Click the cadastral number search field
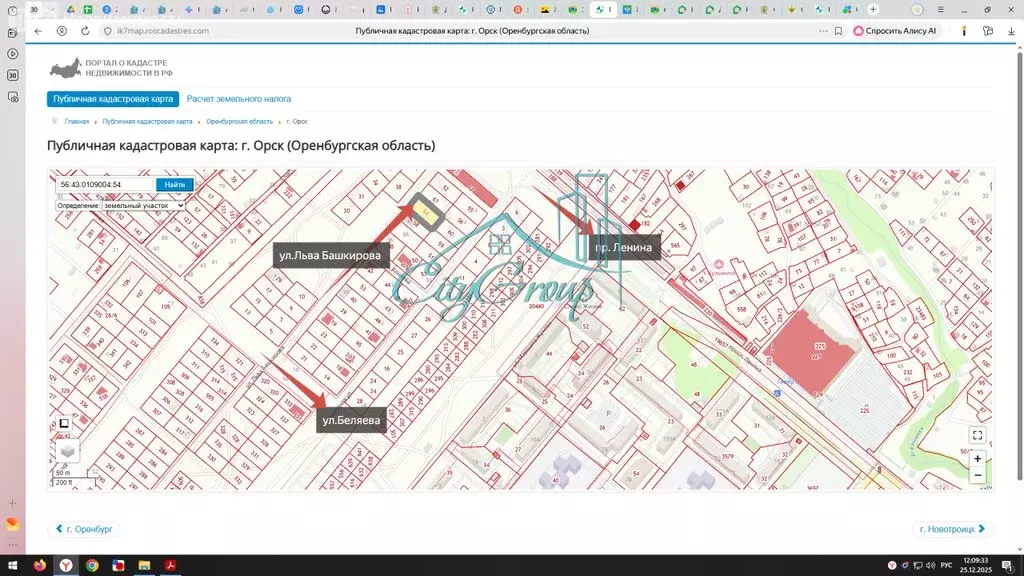 pyautogui.click(x=105, y=185)
